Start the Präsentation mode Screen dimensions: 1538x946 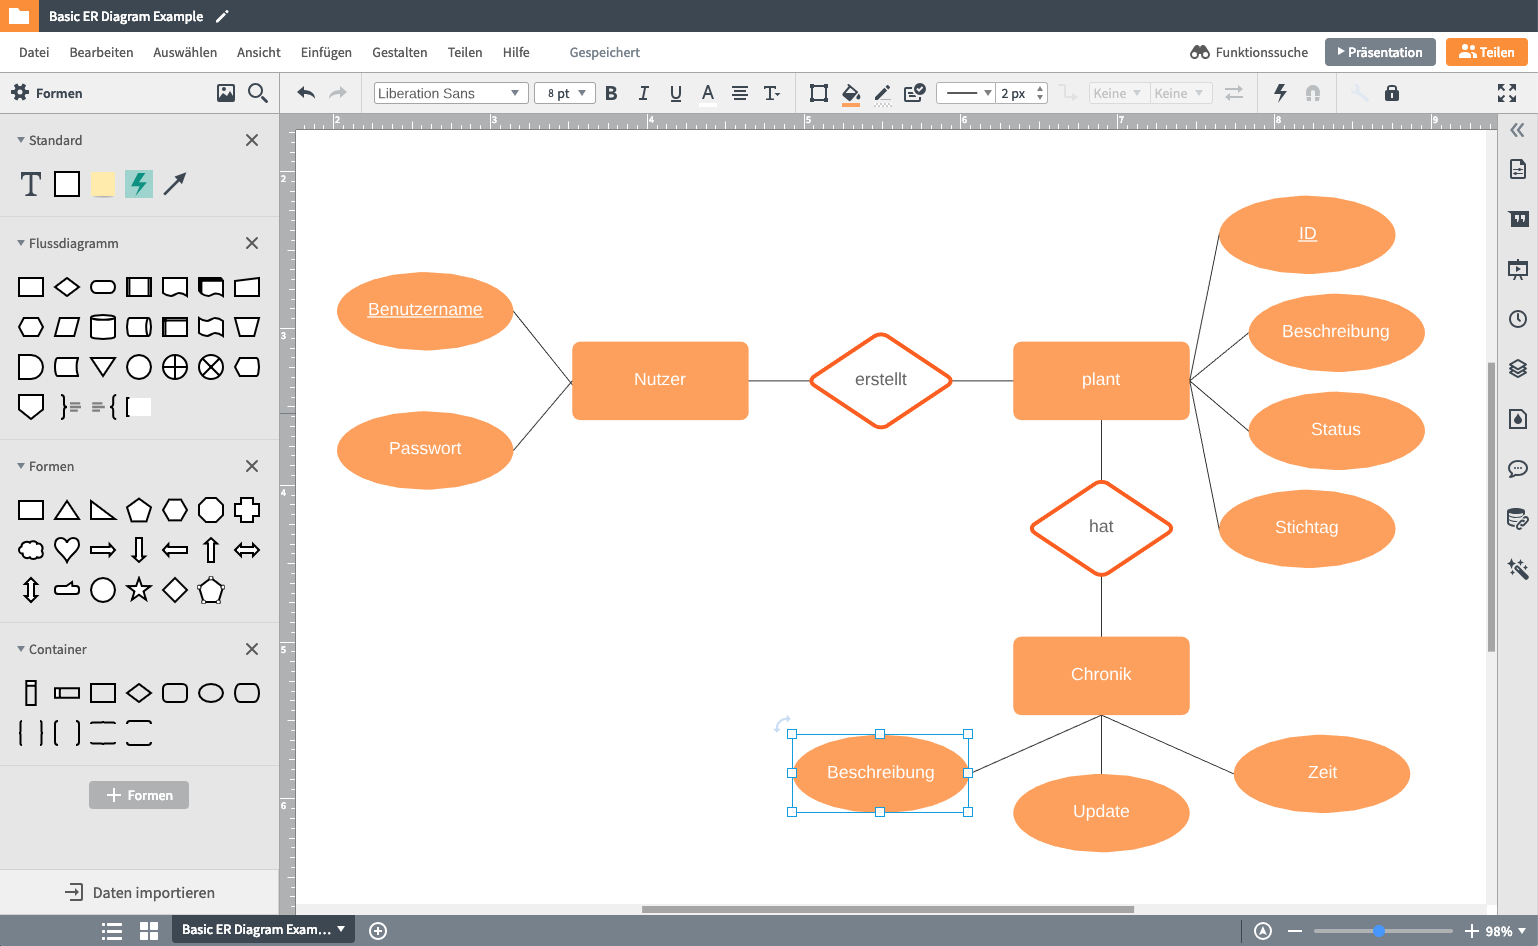click(1379, 52)
